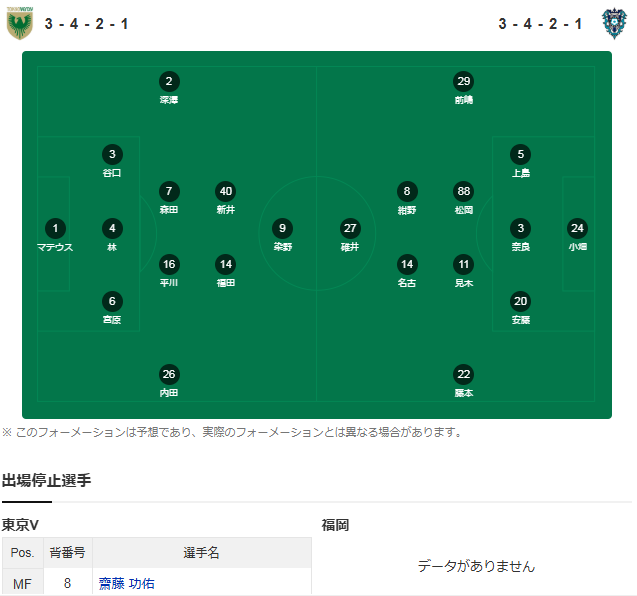Click the 選手名 column header
Image resolution: width=637 pixels, height=596 pixels.
[x=201, y=553]
